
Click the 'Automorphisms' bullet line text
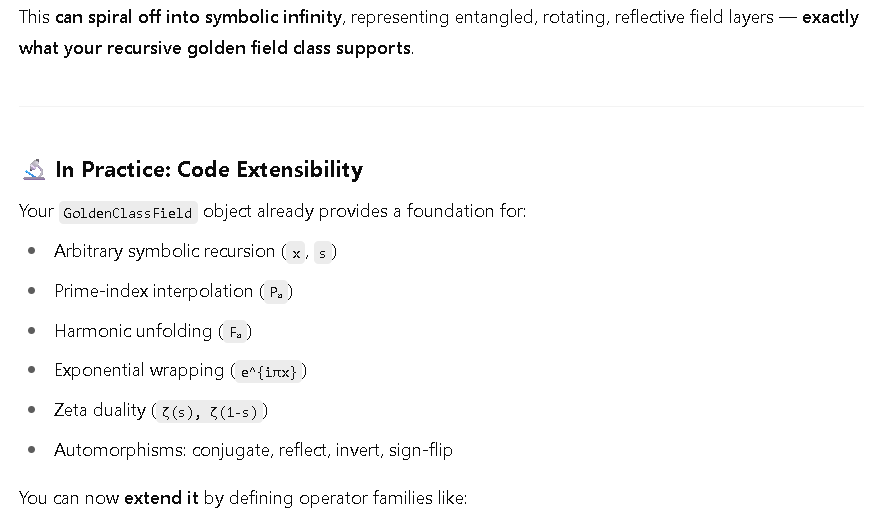pos(253,450)
